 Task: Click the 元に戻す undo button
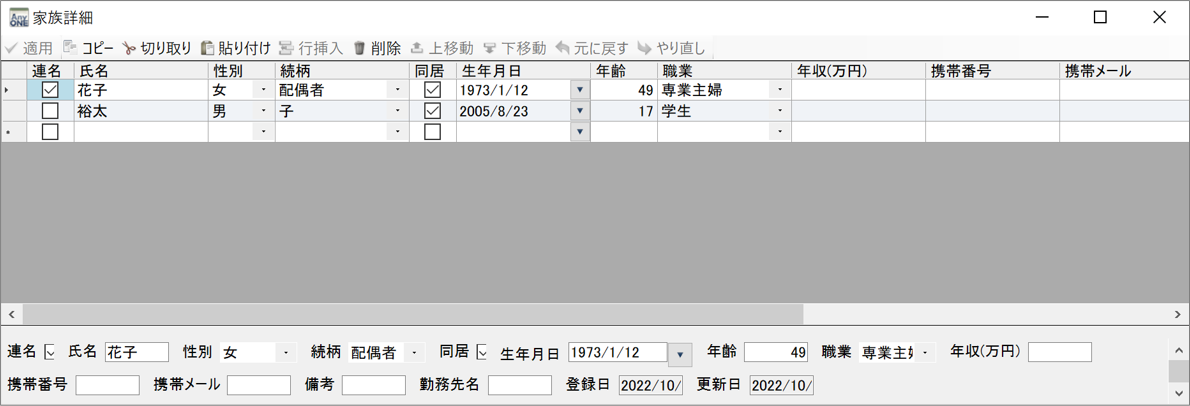click(592, 49)
